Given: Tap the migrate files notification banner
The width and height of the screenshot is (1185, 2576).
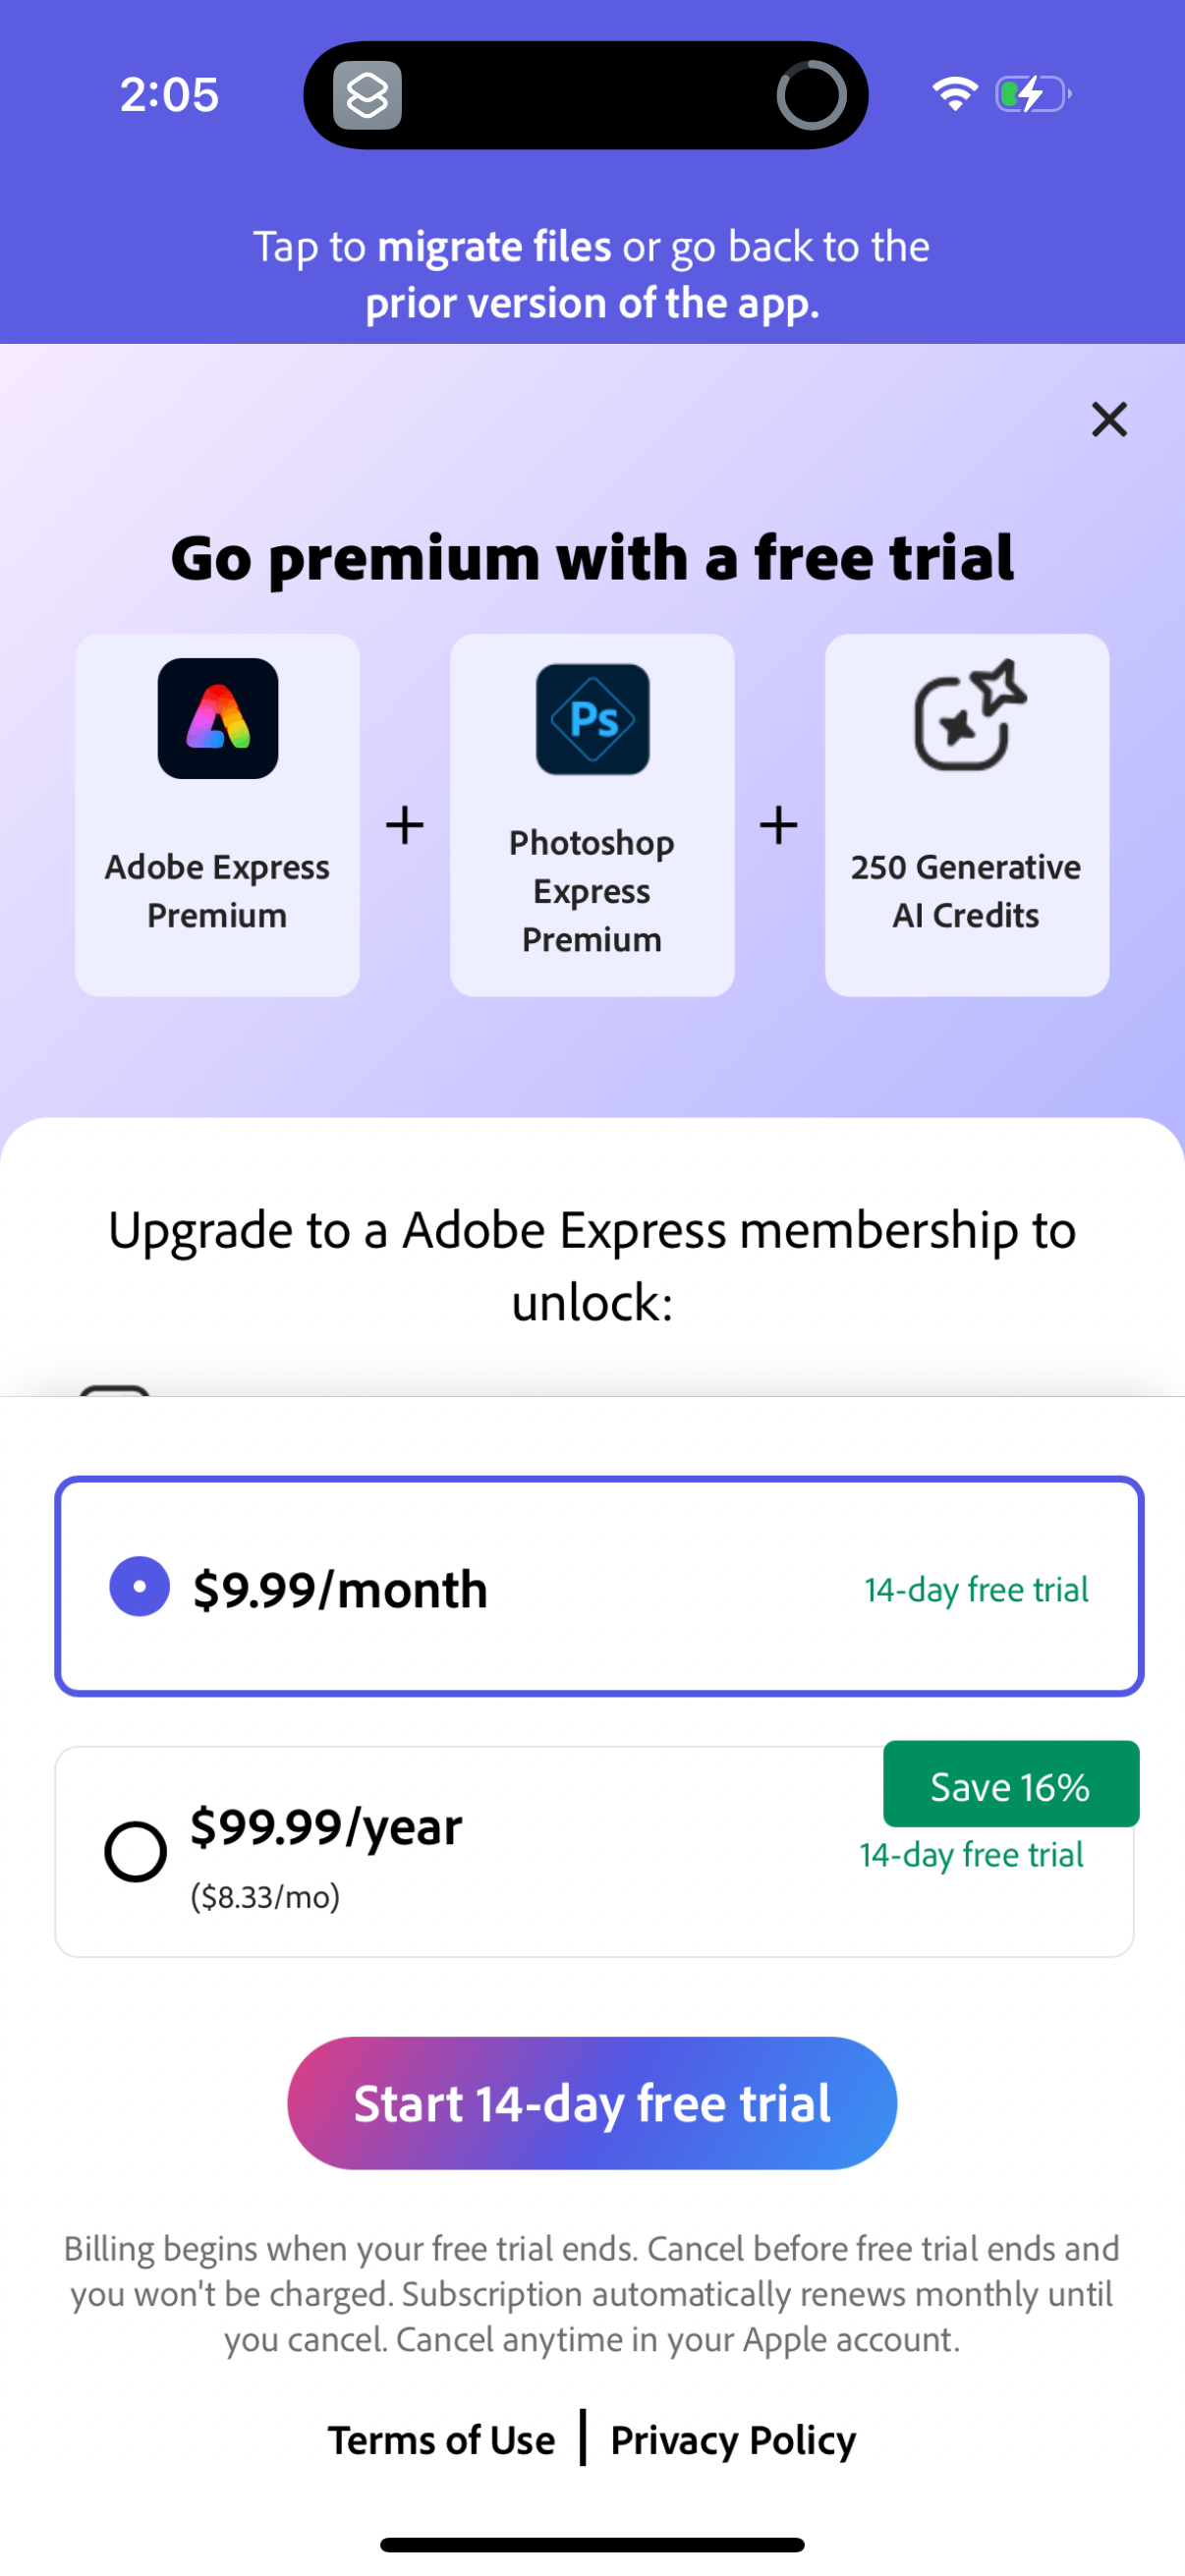Looking at the screenshot, I should (x=592, y=274).
